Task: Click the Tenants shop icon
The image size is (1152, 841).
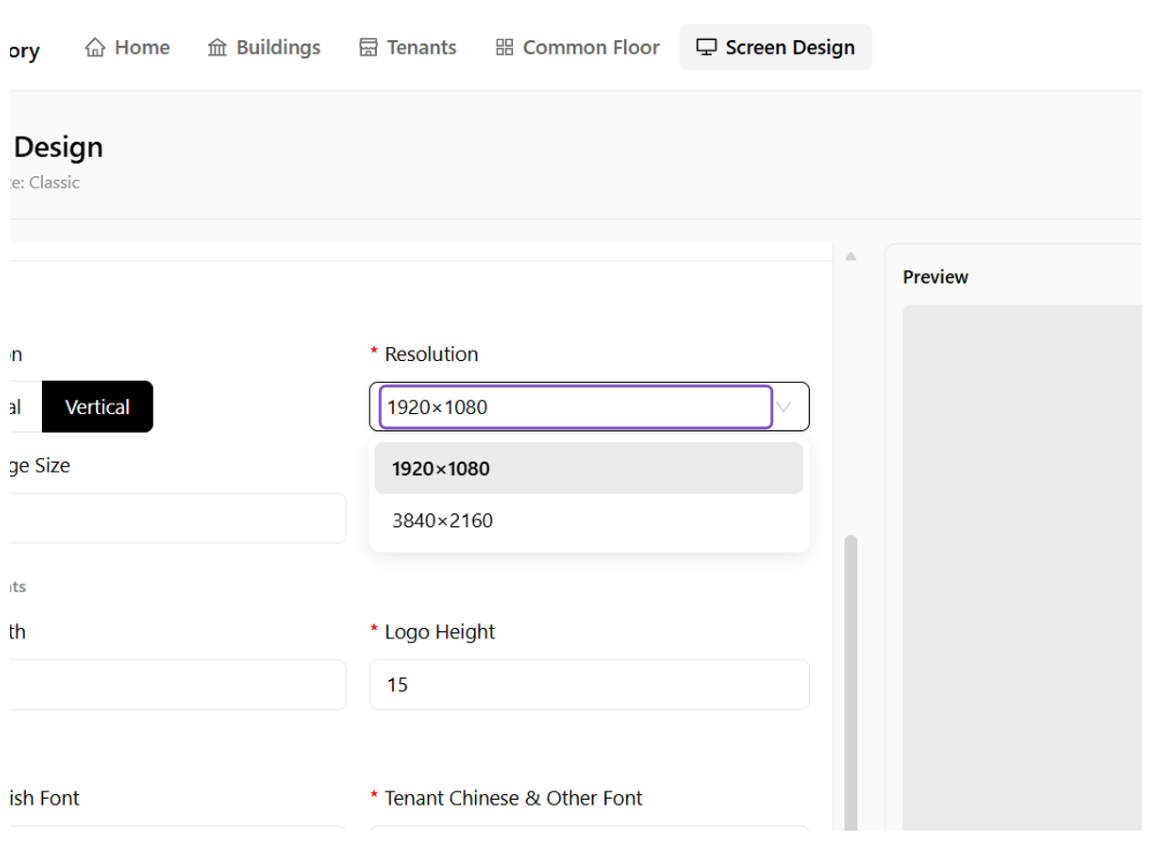Action: pos(368,48)
